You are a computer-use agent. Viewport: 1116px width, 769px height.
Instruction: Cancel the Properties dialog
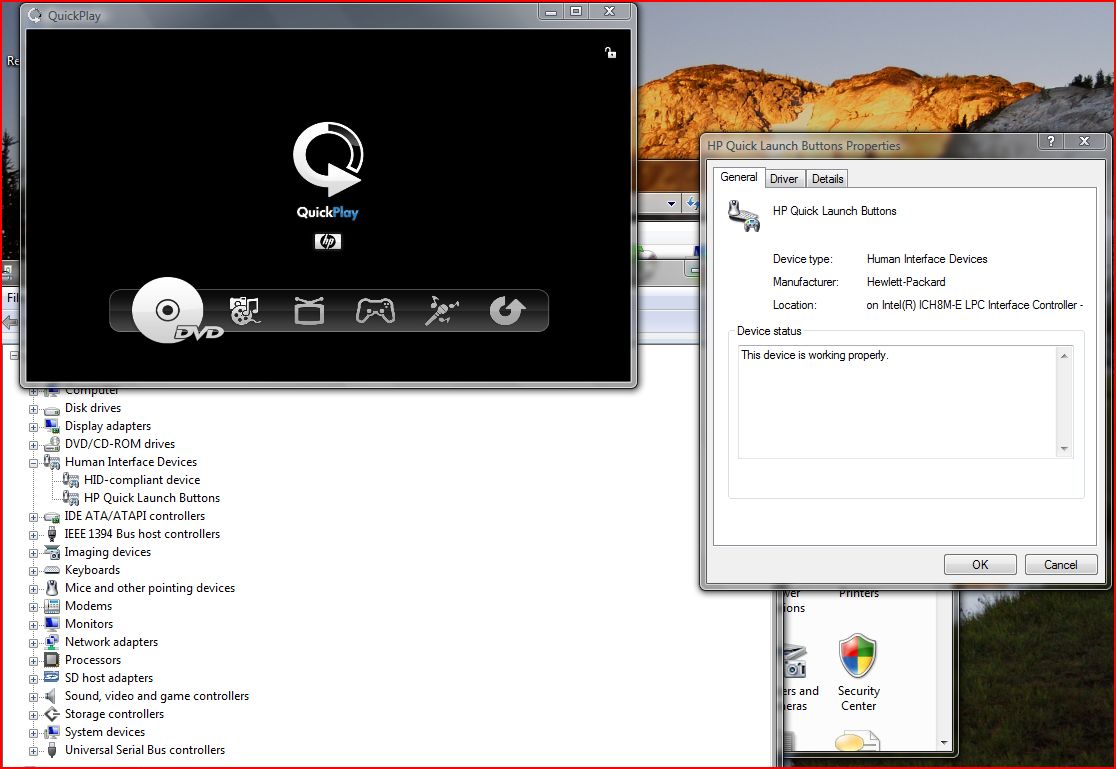(x=1060, y=565)
